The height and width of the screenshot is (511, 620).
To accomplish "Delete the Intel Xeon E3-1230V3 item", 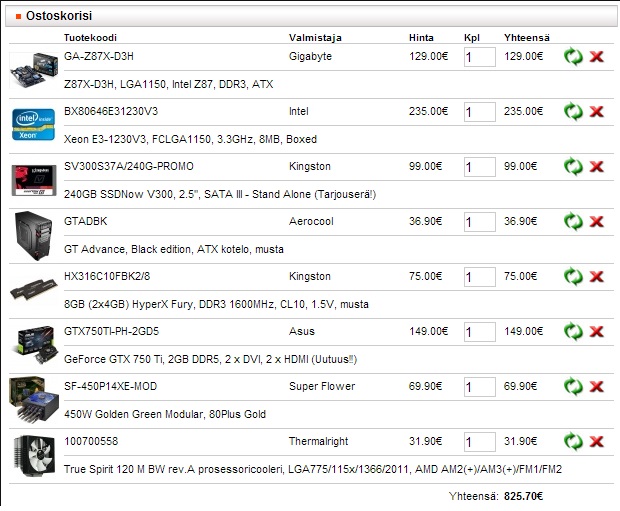I will point(596,112).
